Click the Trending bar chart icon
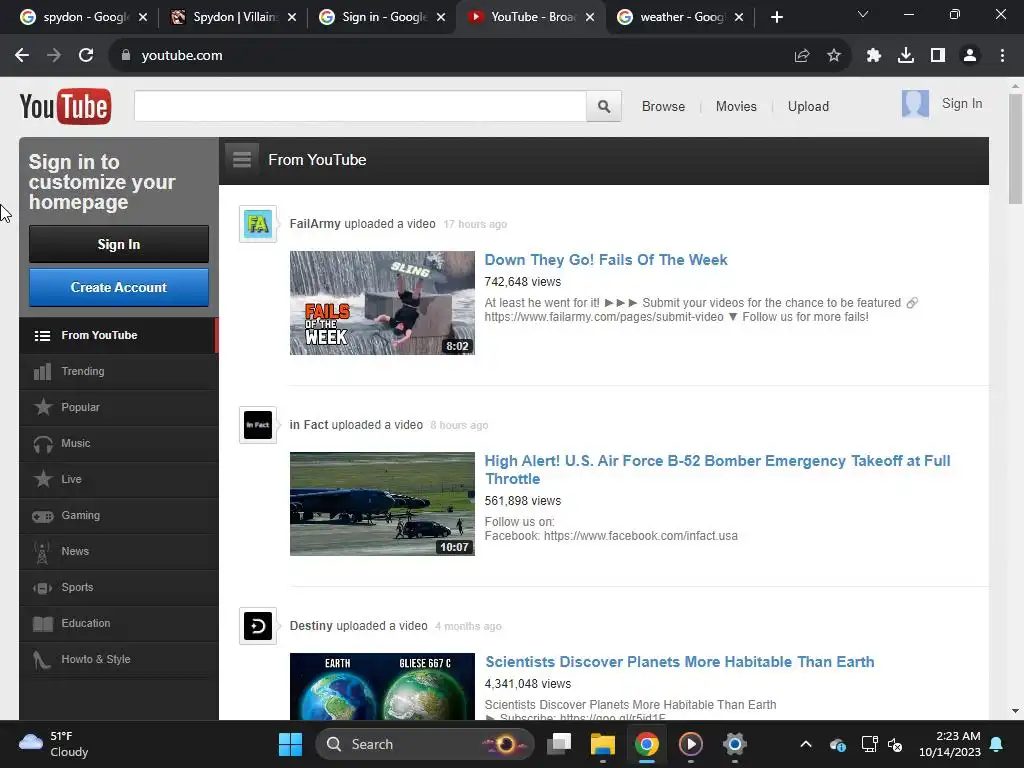Image resolution: width=1024 pixels, height=768 pixels. tap(42, 372)
